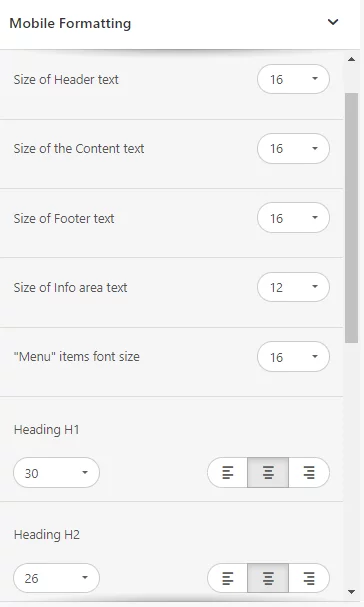
Task: Open the Heading H1 size dropdown
Action: pos(57,472)
